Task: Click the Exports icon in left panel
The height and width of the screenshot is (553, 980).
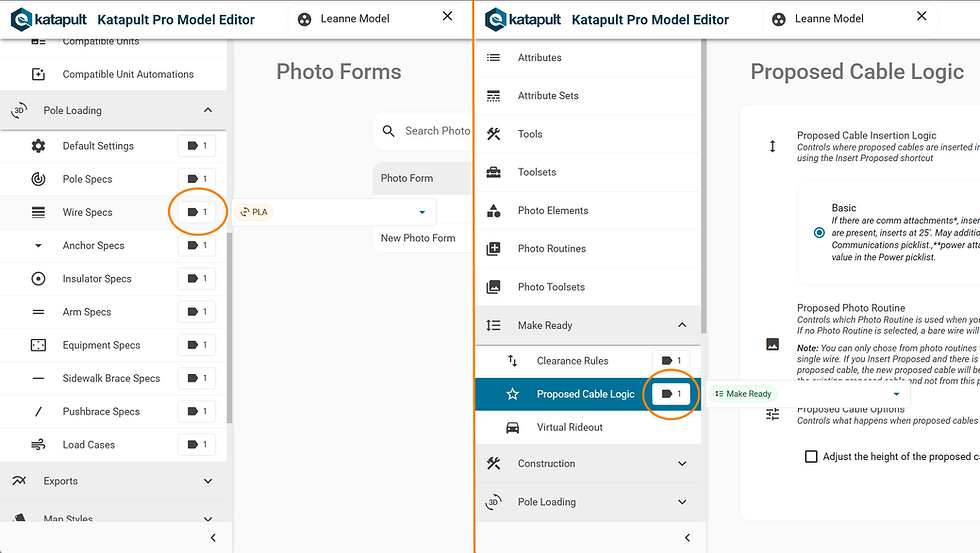Action: [x=19, y=481]
